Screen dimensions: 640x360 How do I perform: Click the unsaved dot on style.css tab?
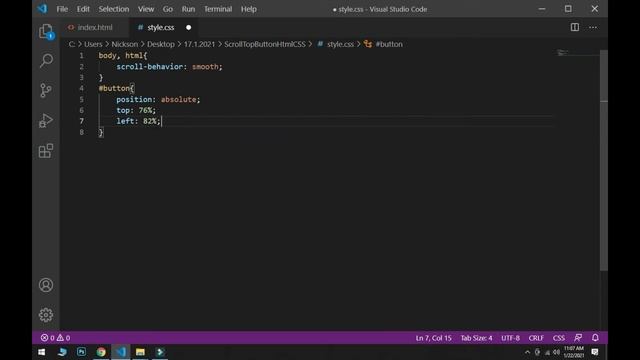(x=188, y=27)
